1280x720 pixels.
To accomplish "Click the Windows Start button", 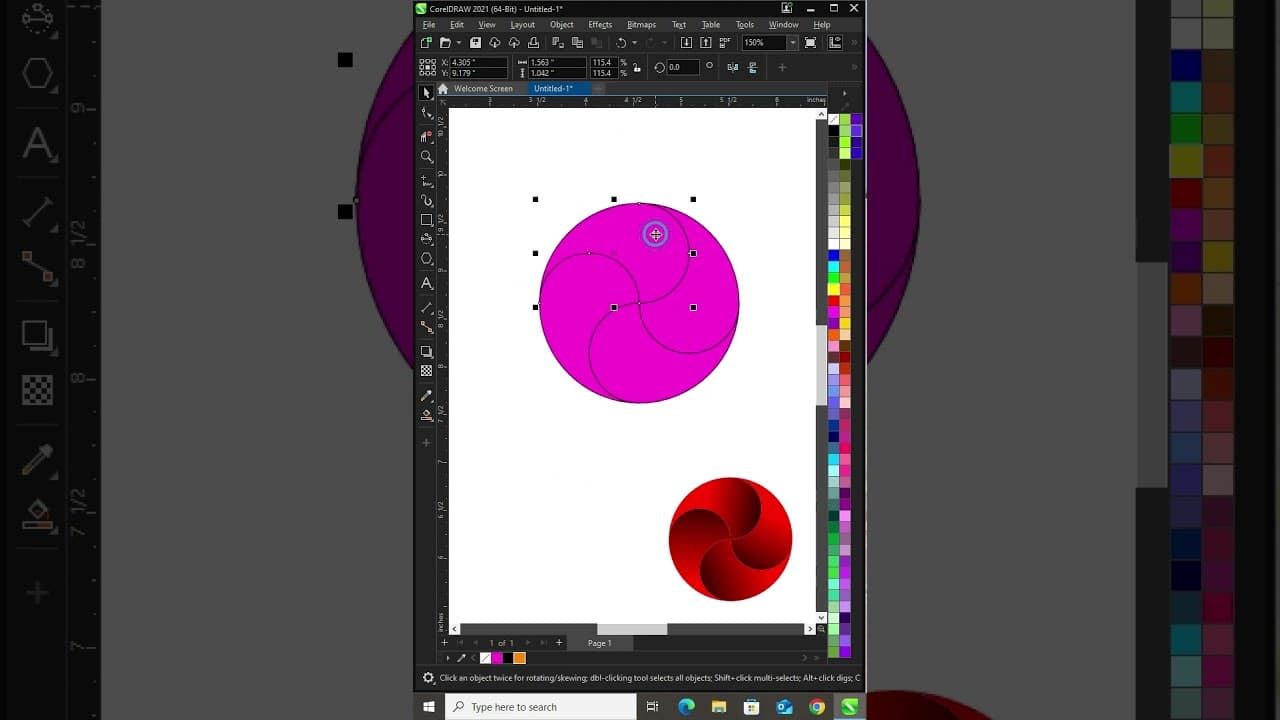I will click(429, 707).
